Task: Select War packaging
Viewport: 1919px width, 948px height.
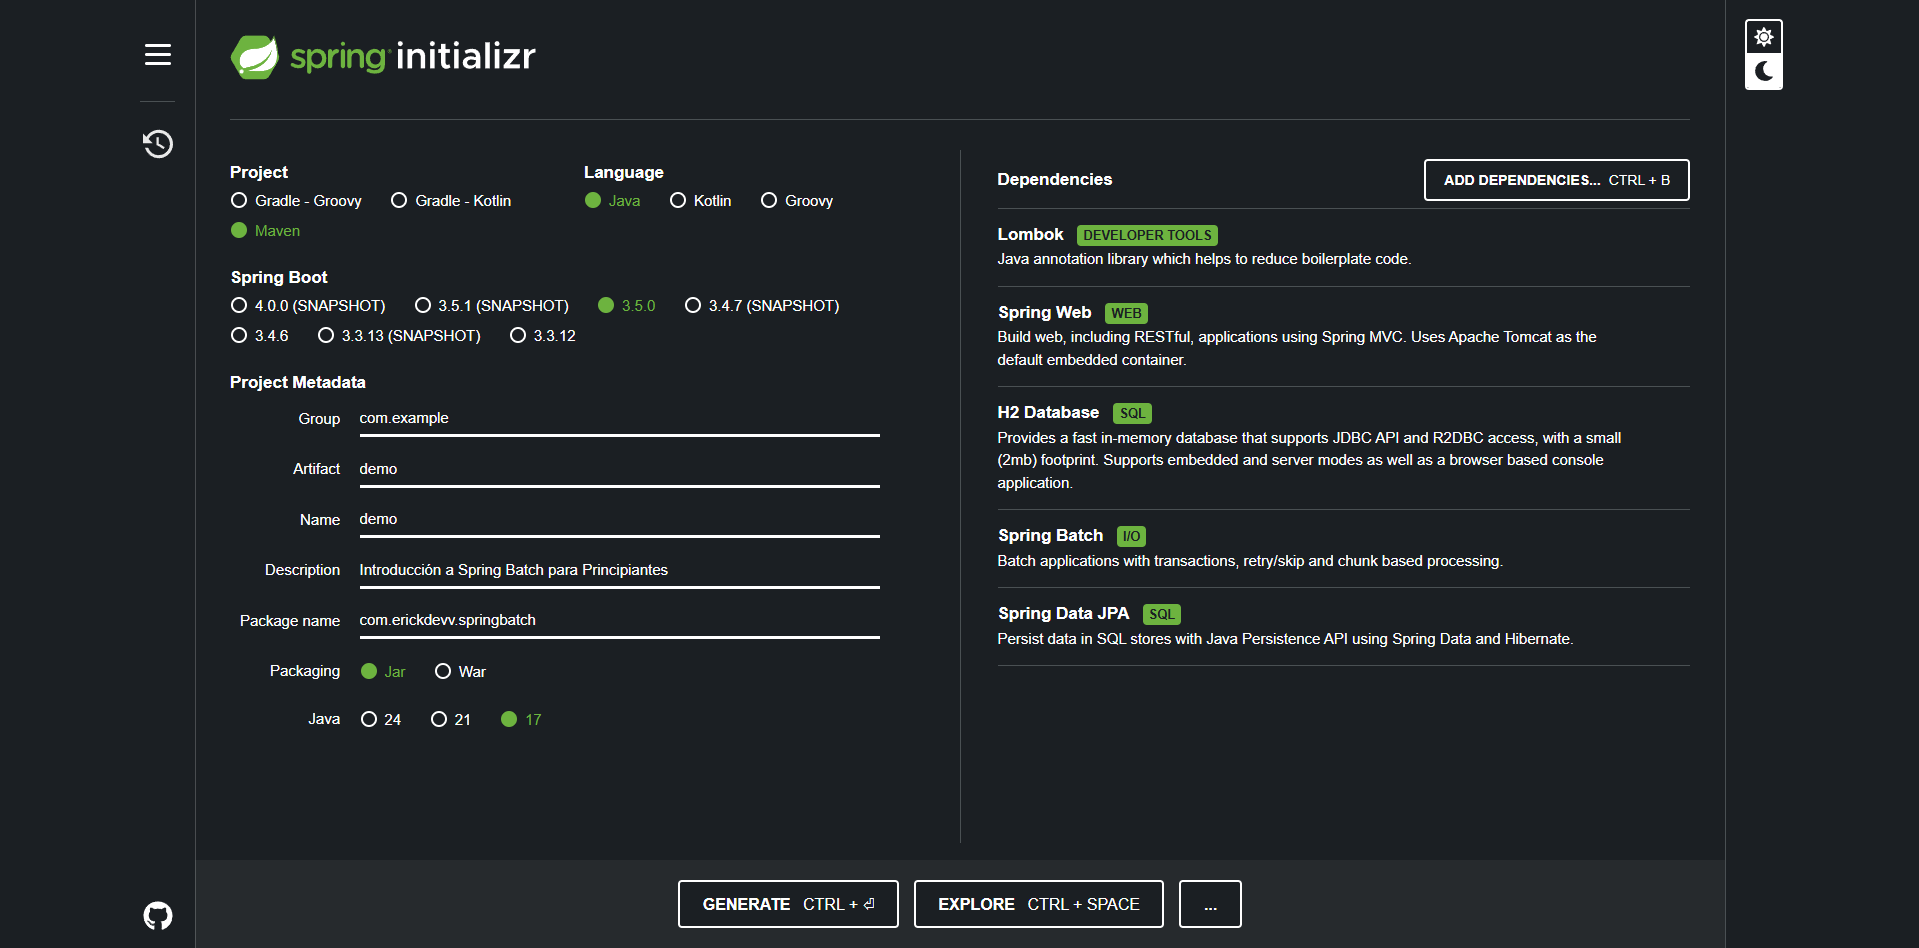Action: 460,672
